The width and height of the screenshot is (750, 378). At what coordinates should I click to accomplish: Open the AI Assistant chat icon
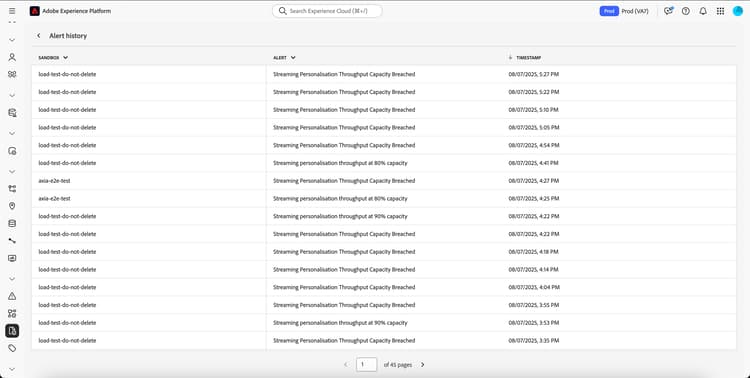[668, 11]
